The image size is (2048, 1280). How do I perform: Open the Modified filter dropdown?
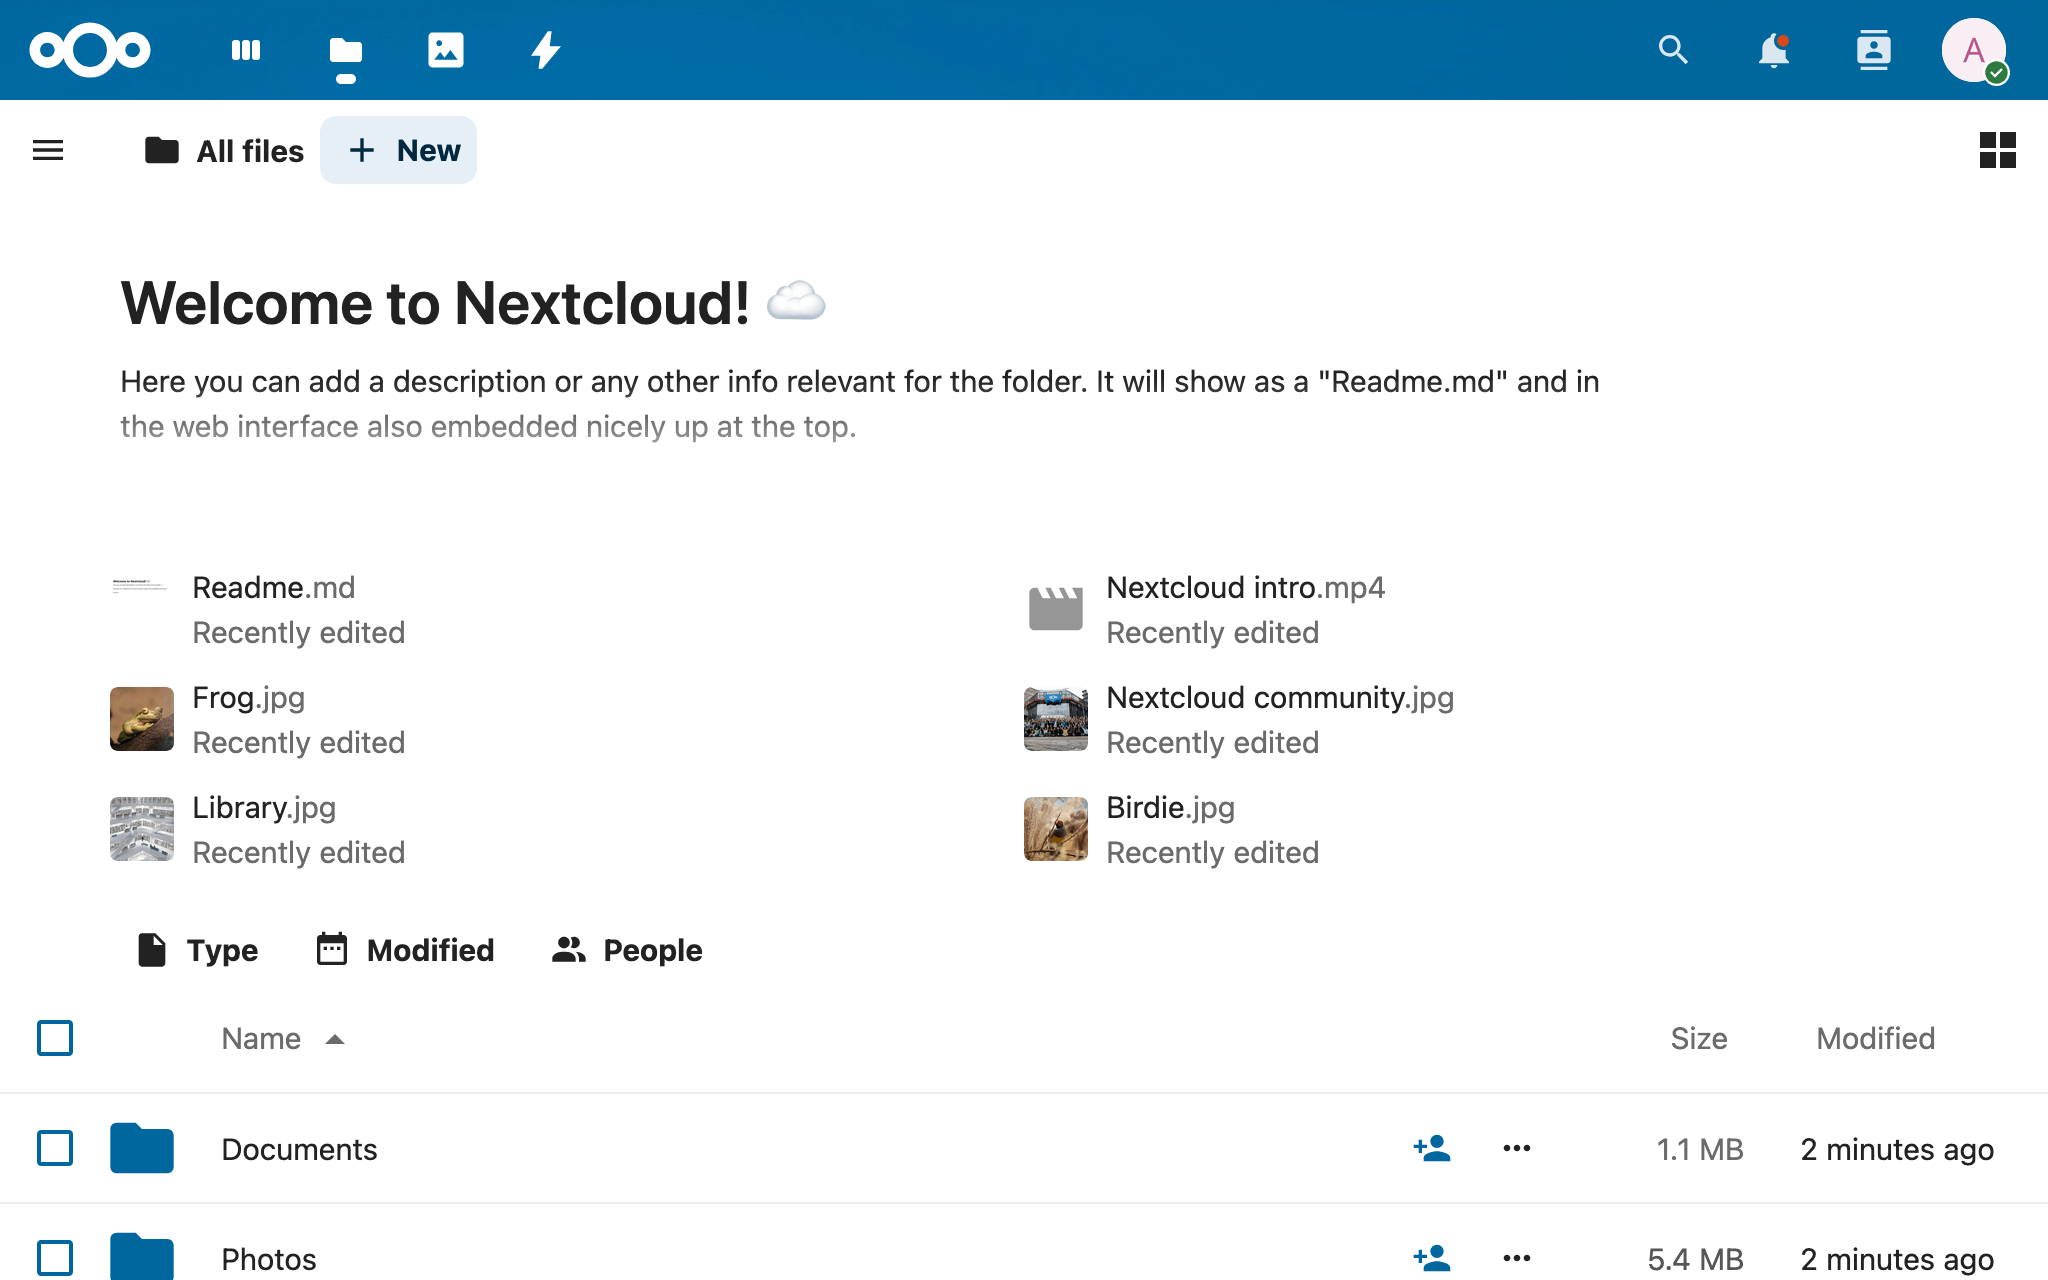click(x=405, y=950)
